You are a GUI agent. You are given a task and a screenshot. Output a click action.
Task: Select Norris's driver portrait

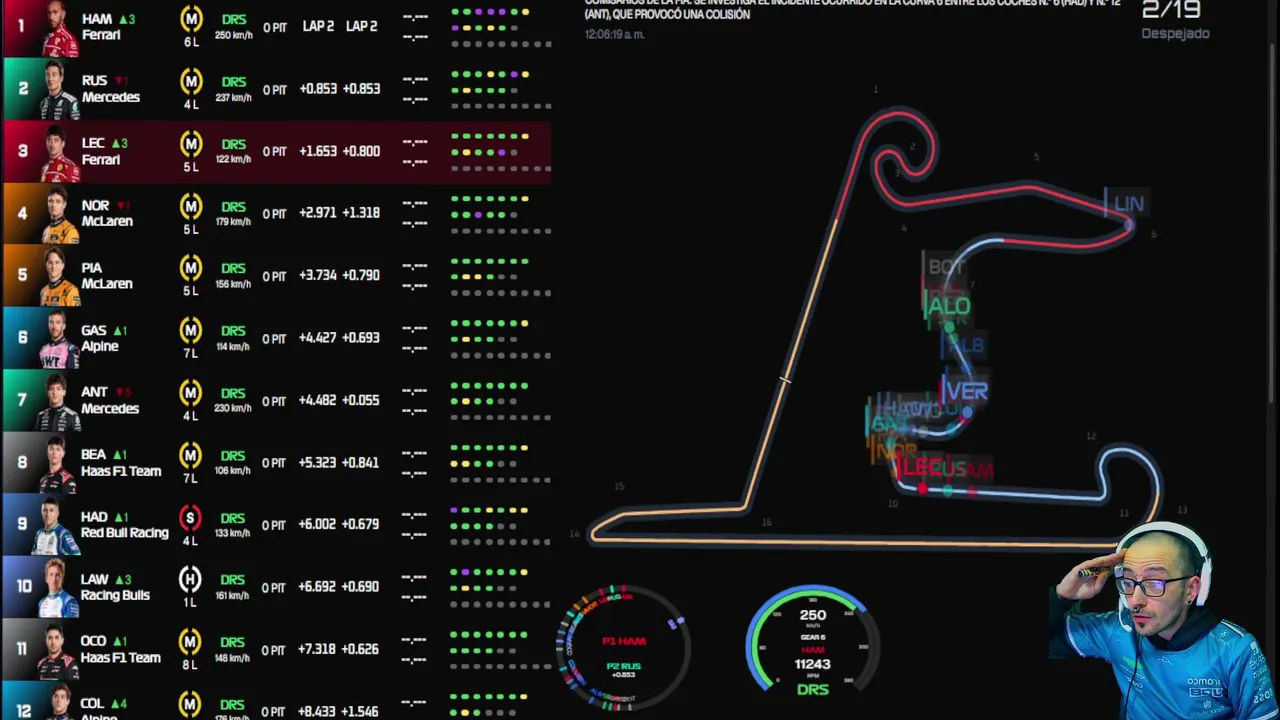point(59,214)
